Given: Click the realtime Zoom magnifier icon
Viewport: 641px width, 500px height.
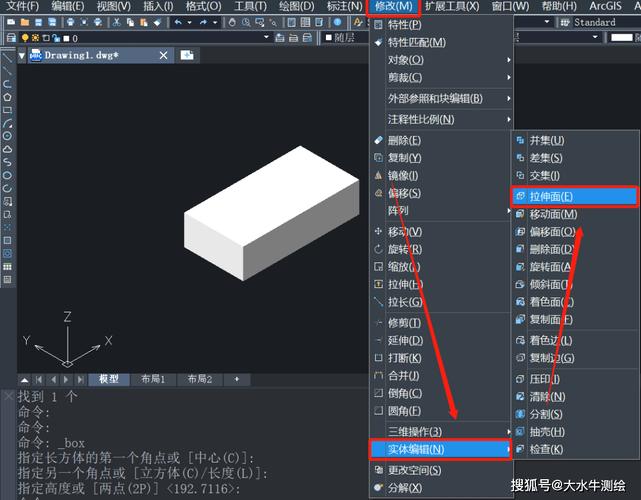Looking at the screenshot, I should (246, 22).
